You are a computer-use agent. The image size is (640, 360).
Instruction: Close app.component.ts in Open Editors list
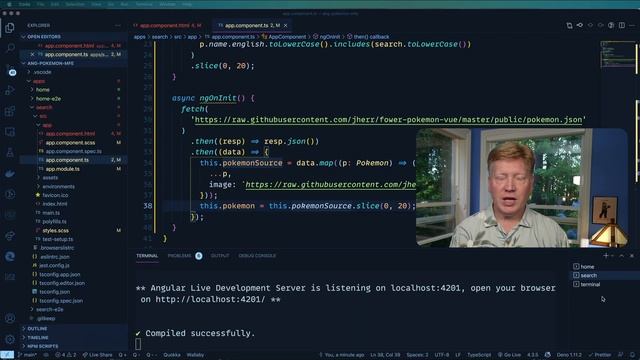(32, 54)
